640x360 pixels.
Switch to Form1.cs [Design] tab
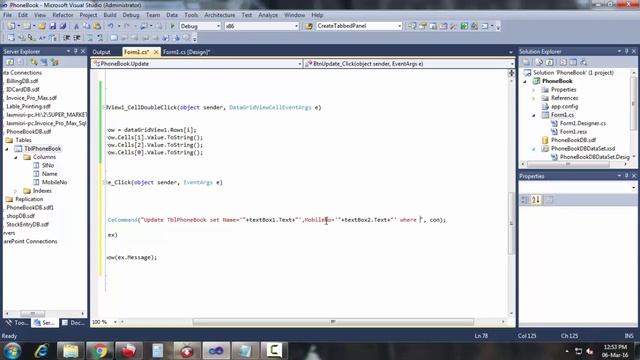[x=186, y=52]
